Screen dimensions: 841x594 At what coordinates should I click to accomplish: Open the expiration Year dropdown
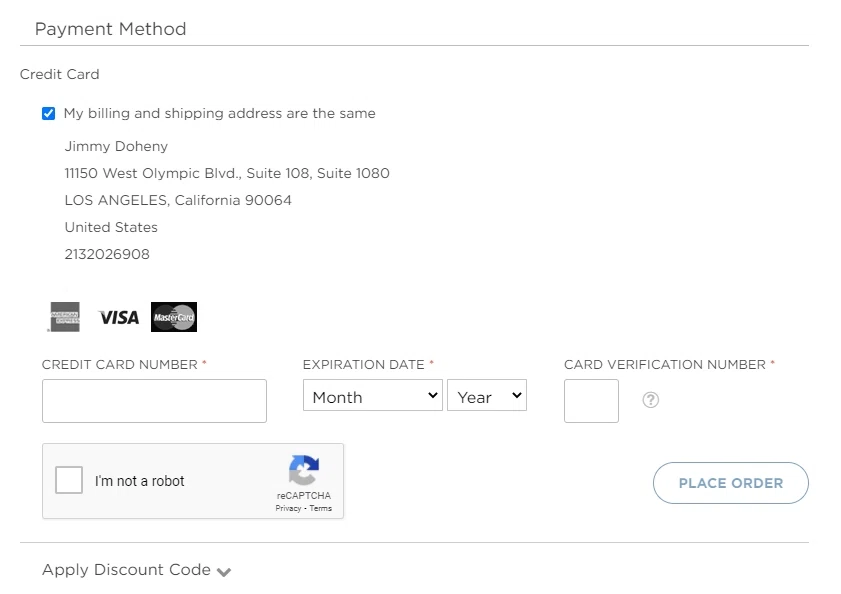tap(487, 396)
